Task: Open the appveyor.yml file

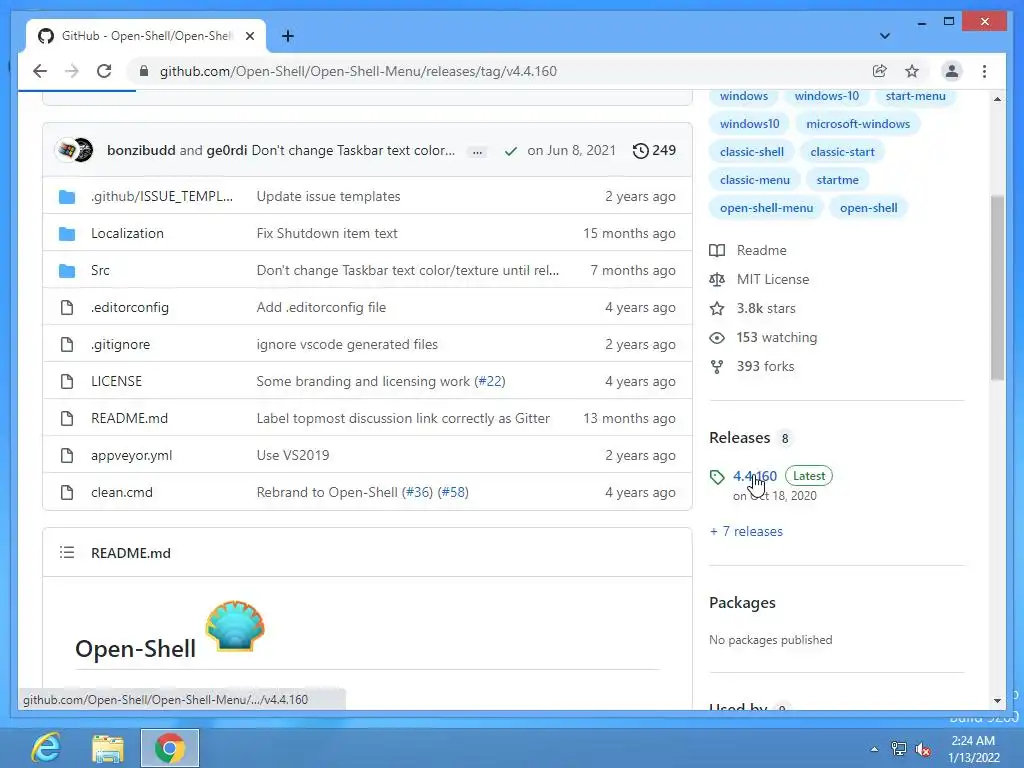Action: tap(131, 455)
